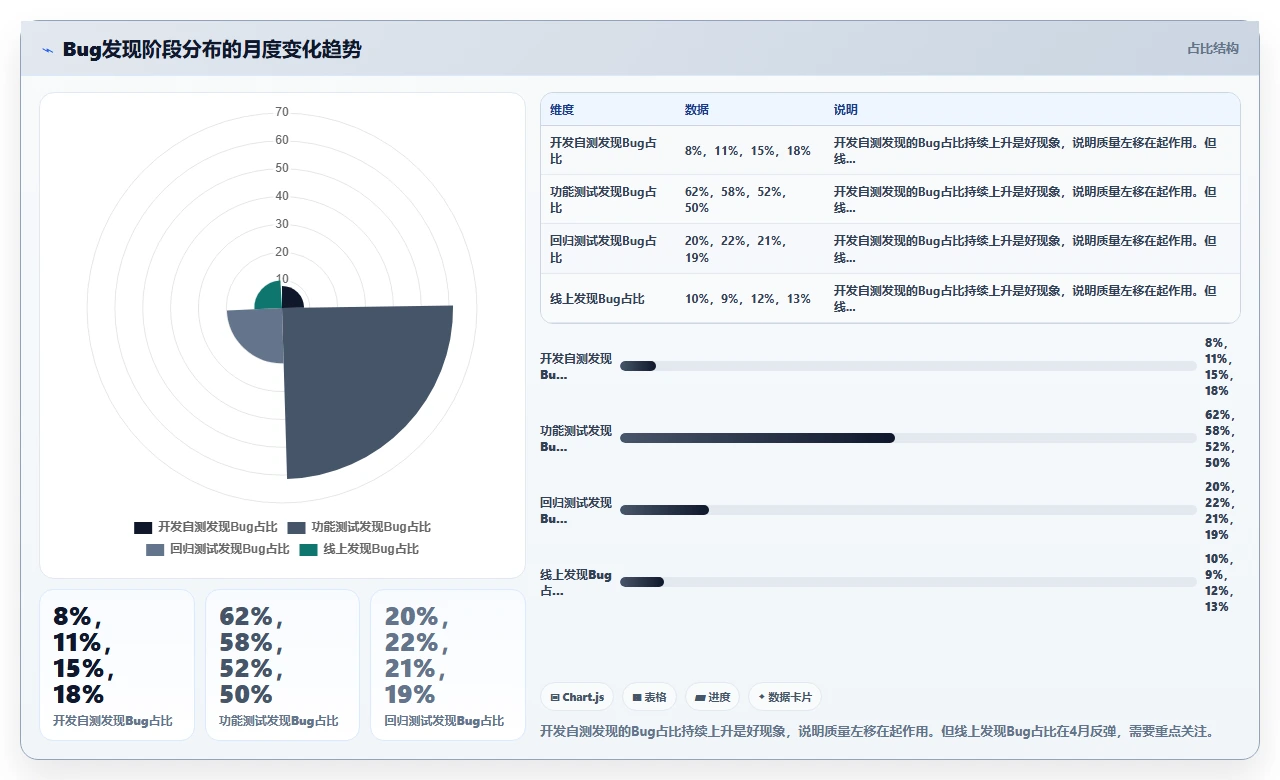Open the 8%, 11%, 15%, 18% data card

click(x=117, y=665)
